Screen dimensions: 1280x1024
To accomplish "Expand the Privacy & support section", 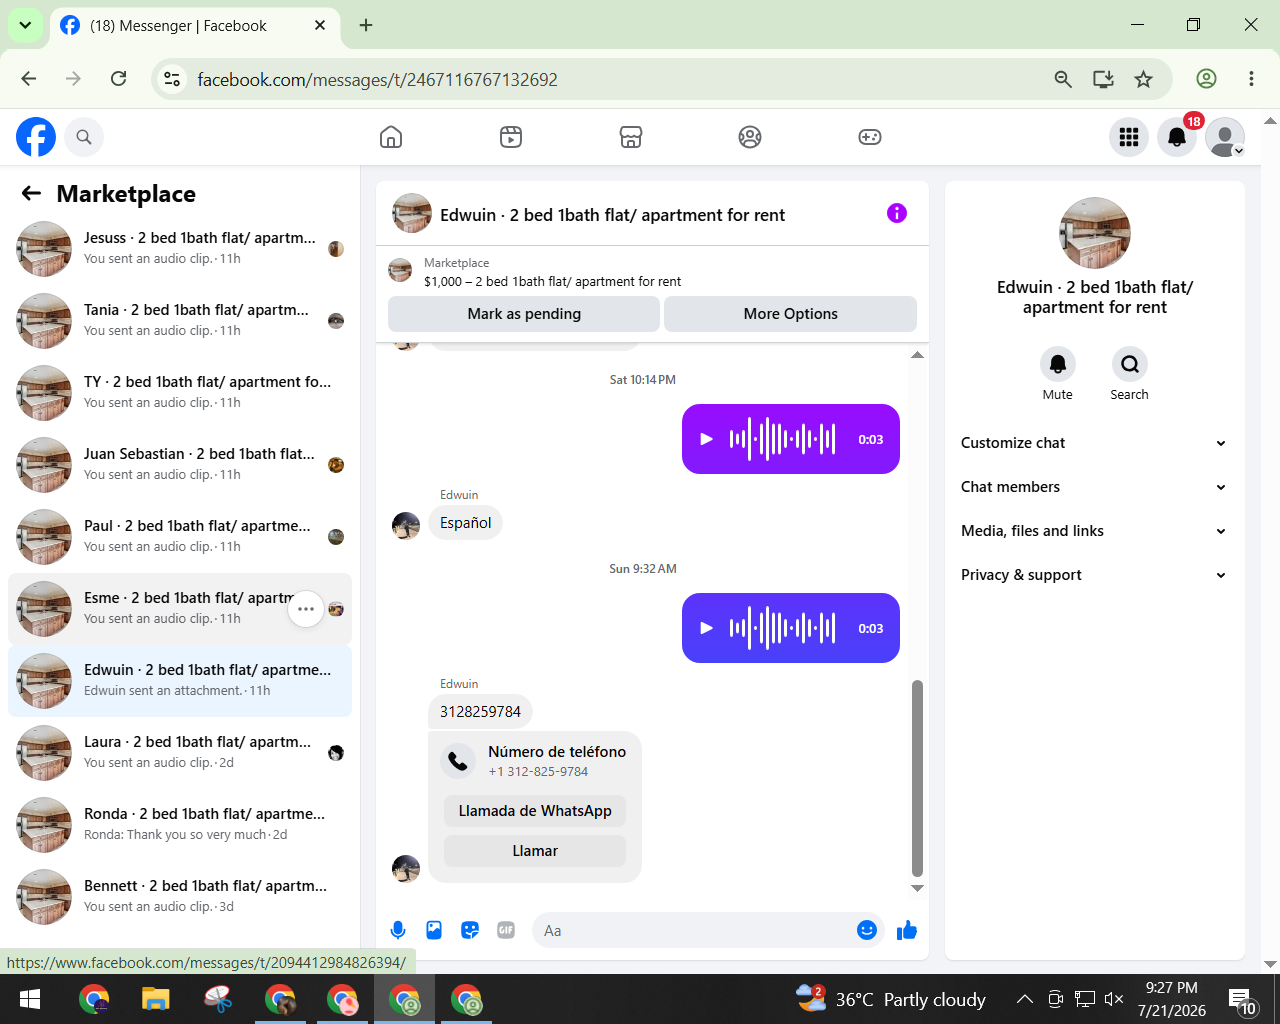I will point(1094,575).
